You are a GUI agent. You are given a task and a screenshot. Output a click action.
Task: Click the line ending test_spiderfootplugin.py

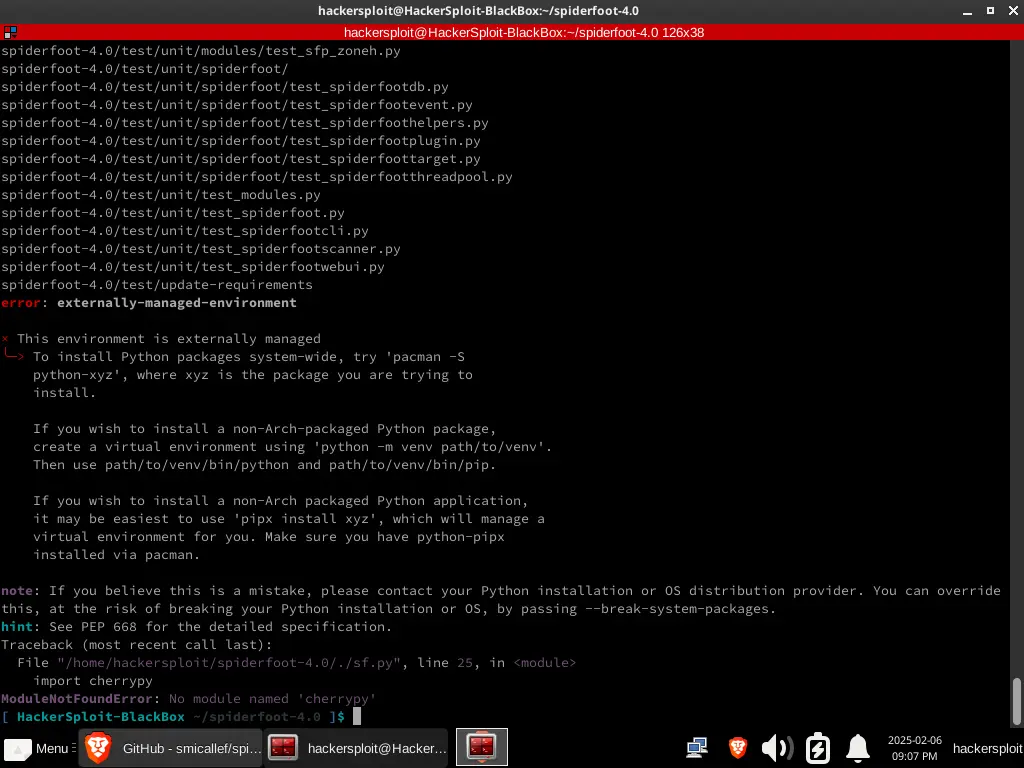240,140
